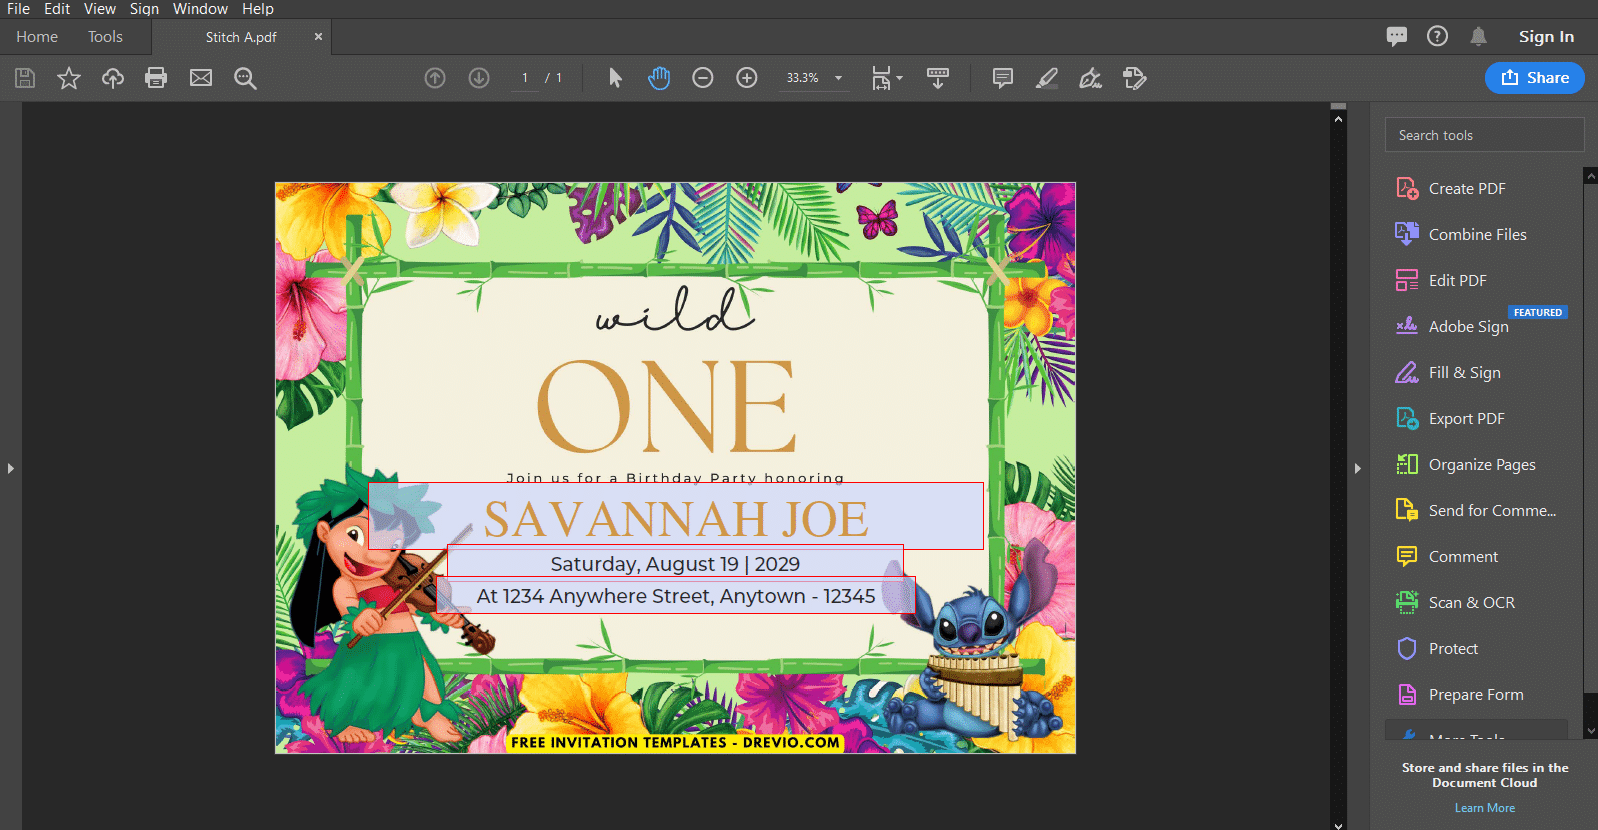Viewport: 1598px width, 830px height.
Task: Click the Zoom in plus icon
Action: [x=747, y=78]
